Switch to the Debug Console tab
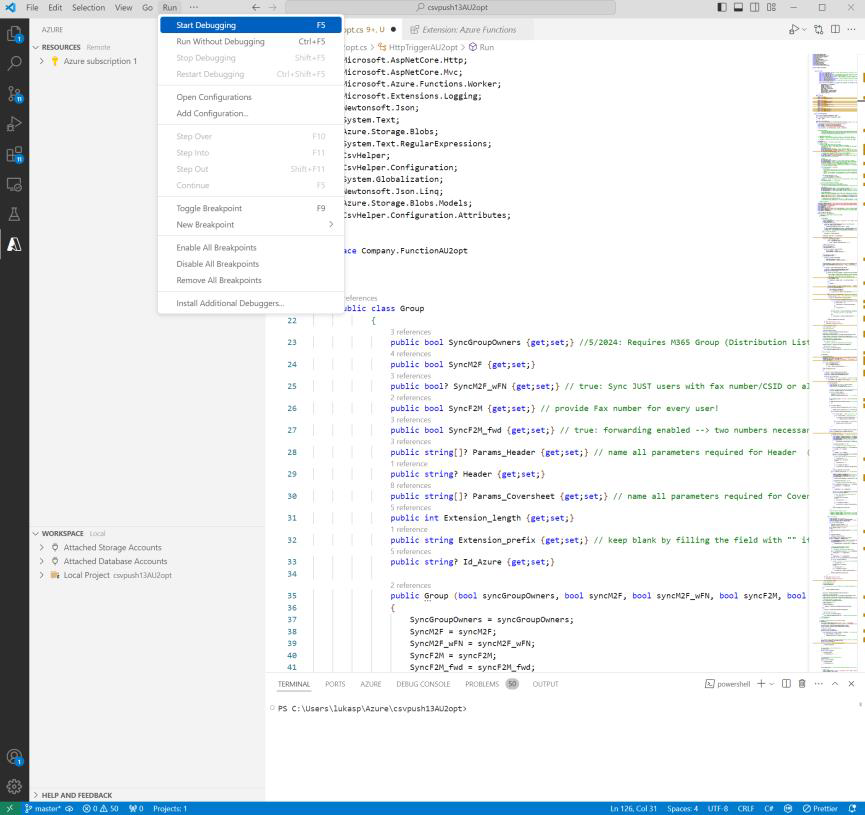This screenshot has width=865, height=815. coord(423,684)
